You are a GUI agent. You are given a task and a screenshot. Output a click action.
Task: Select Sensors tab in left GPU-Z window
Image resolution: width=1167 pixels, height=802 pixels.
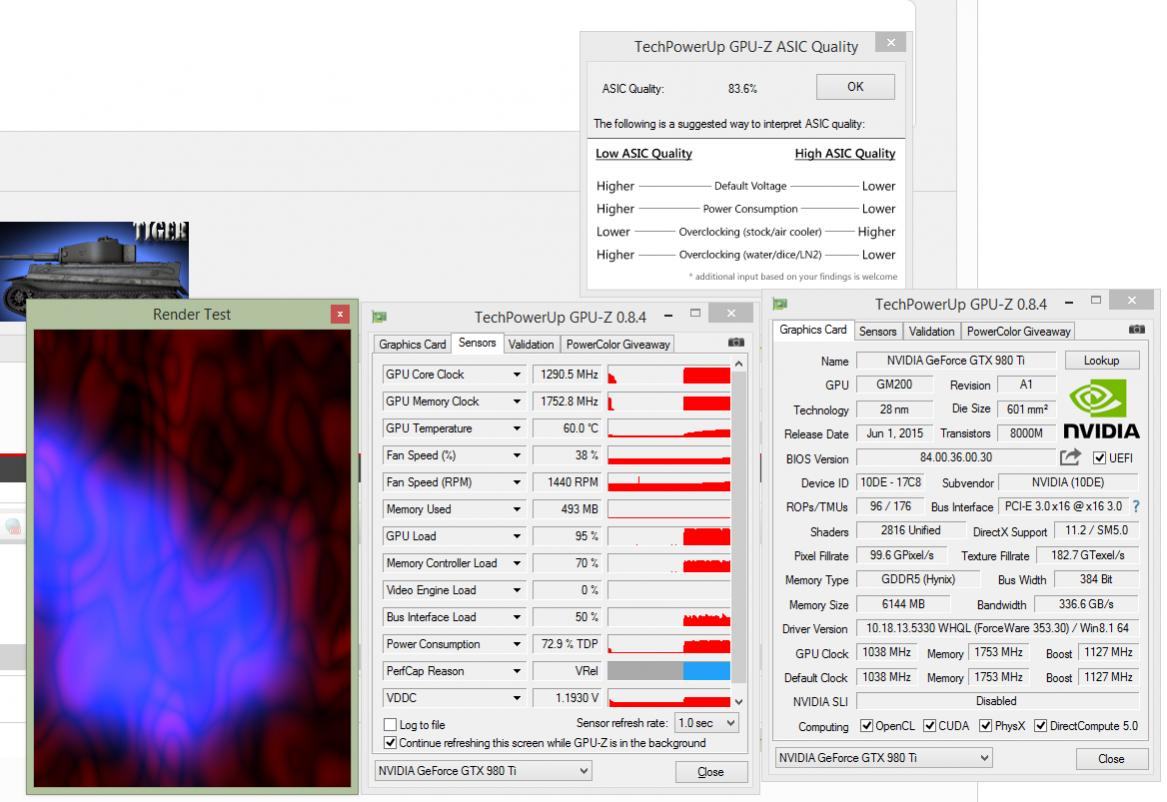pyautogui.click(x=477, y=342)
